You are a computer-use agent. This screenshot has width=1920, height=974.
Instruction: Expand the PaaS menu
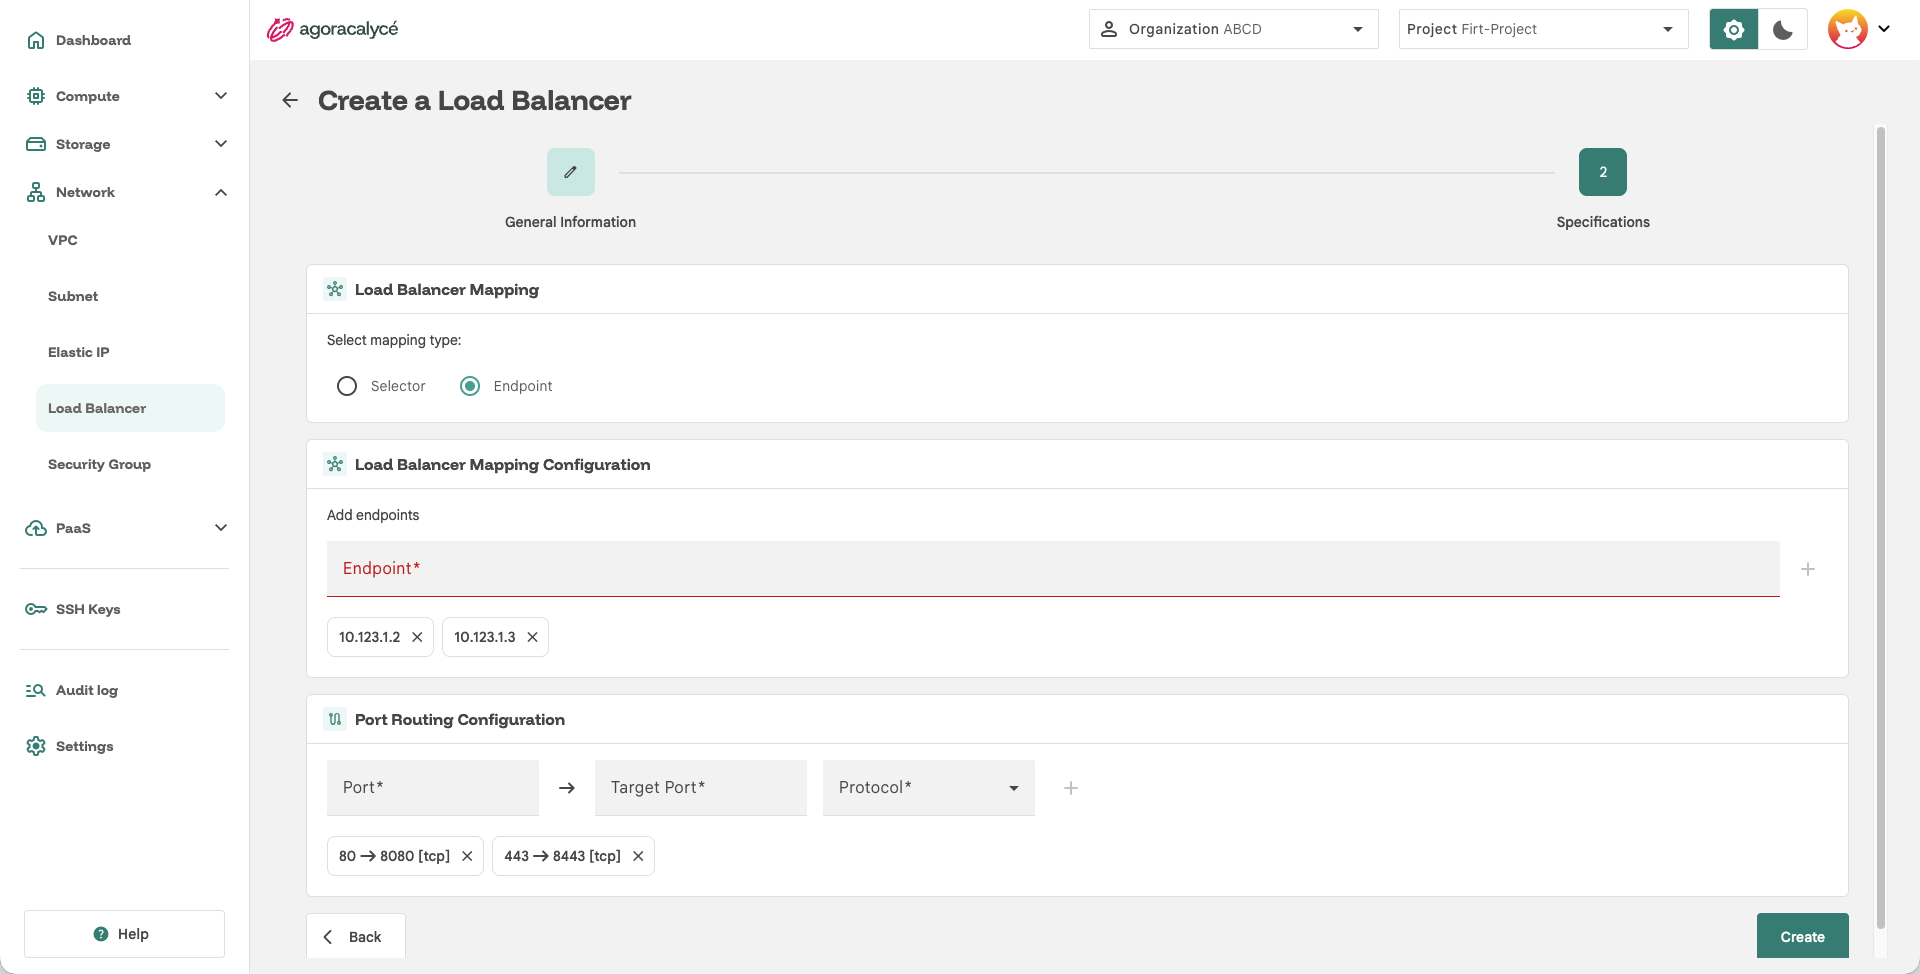click(125, 528)
